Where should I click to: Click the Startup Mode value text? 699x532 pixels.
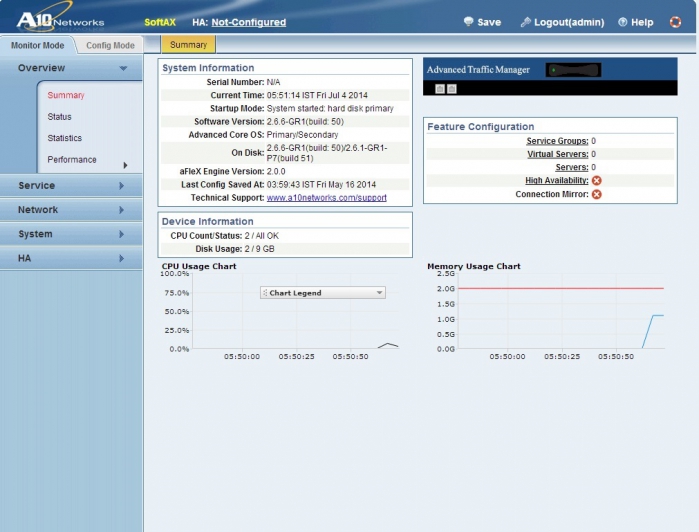click(x=330, y=108)
